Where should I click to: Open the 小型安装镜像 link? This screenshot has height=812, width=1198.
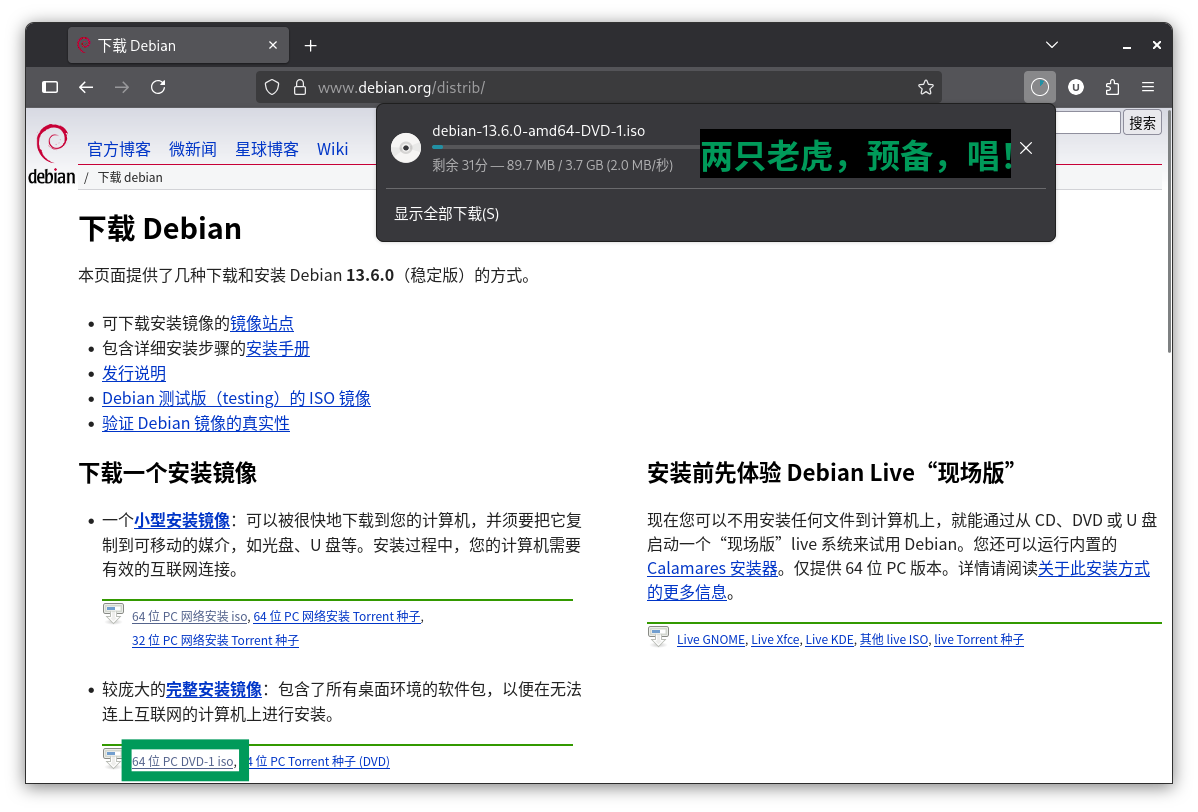click(x=182, y=520)
